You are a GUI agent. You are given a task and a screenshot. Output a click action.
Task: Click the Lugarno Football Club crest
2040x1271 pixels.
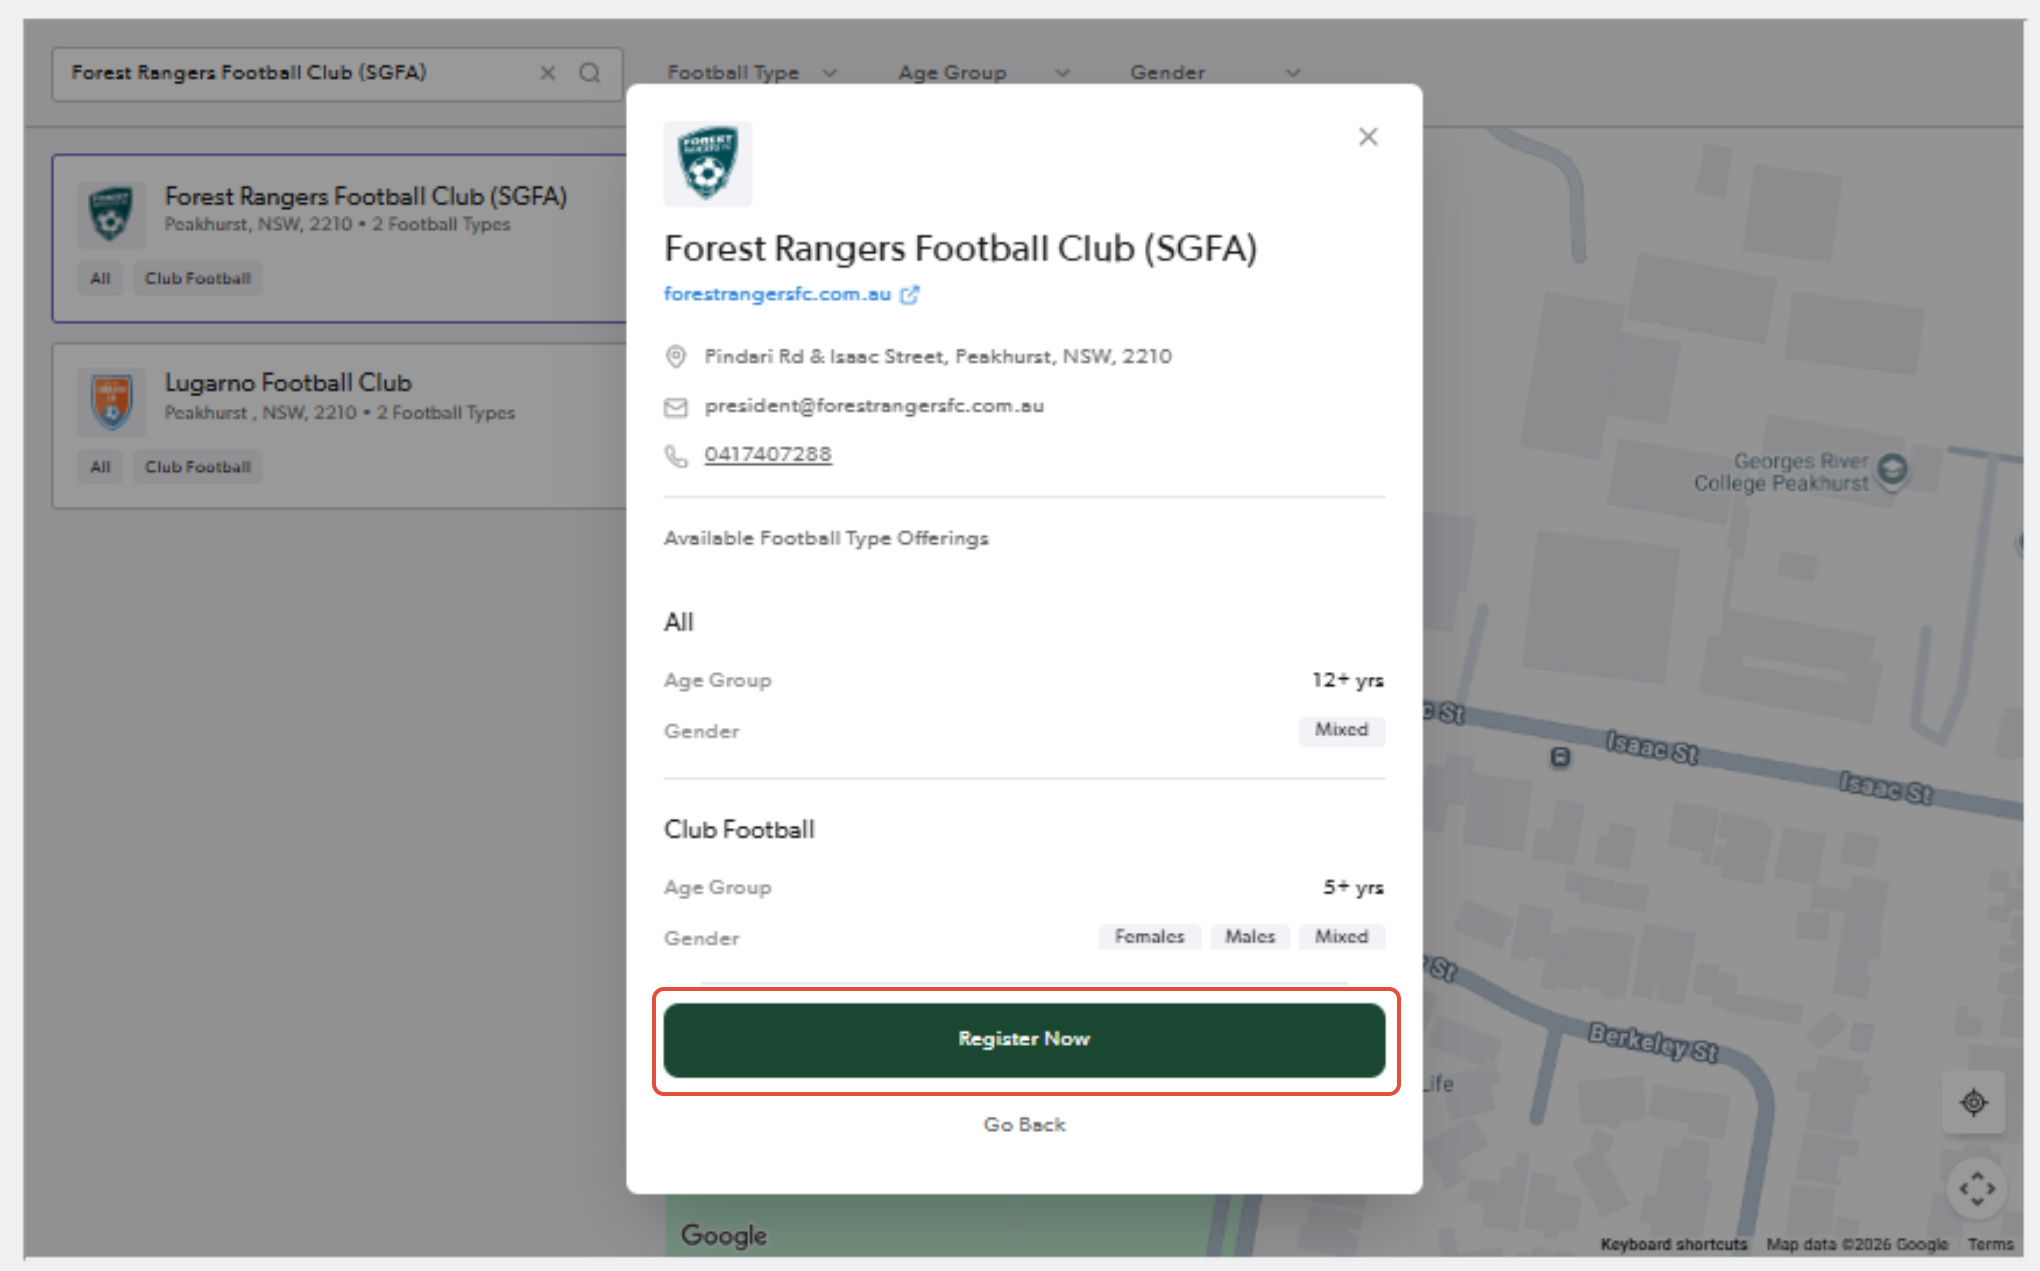tap(112, 401)
